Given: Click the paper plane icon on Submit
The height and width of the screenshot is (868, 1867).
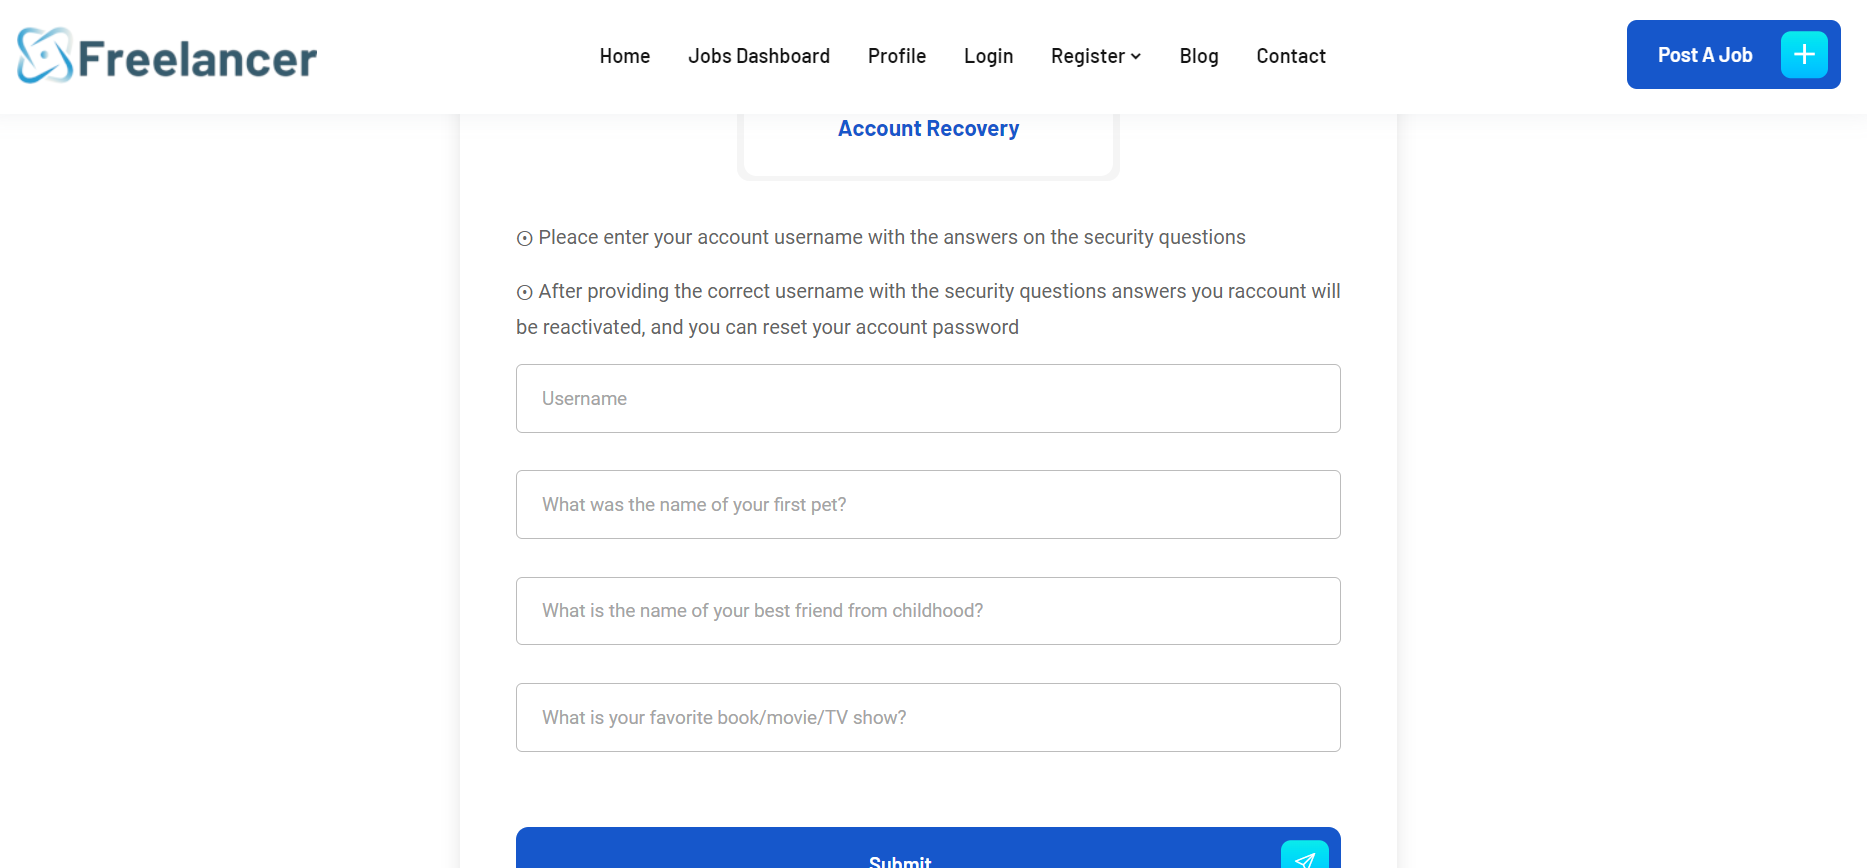Looking at the screenshot, I should (x=1304, y=856).
